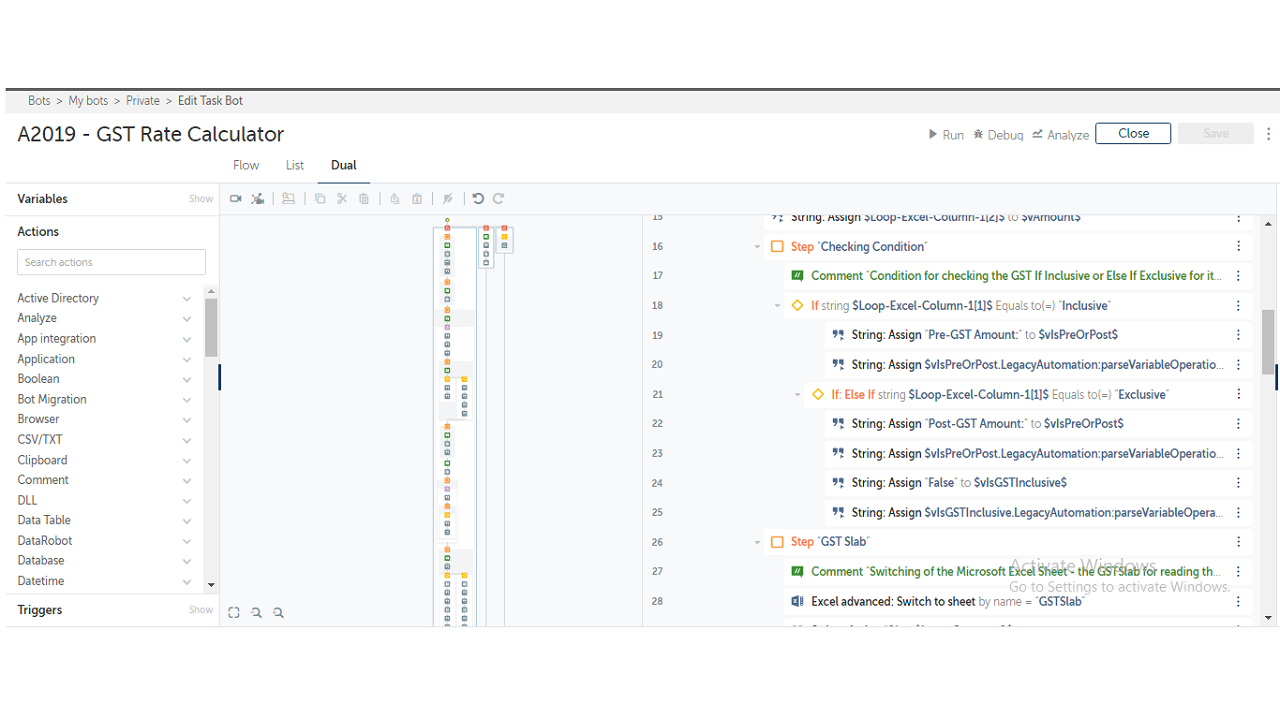Image resolution: width=1280 pixels, height=720 pixels.
Task: Click the scissors Cut icon
Action: point(342,199)
